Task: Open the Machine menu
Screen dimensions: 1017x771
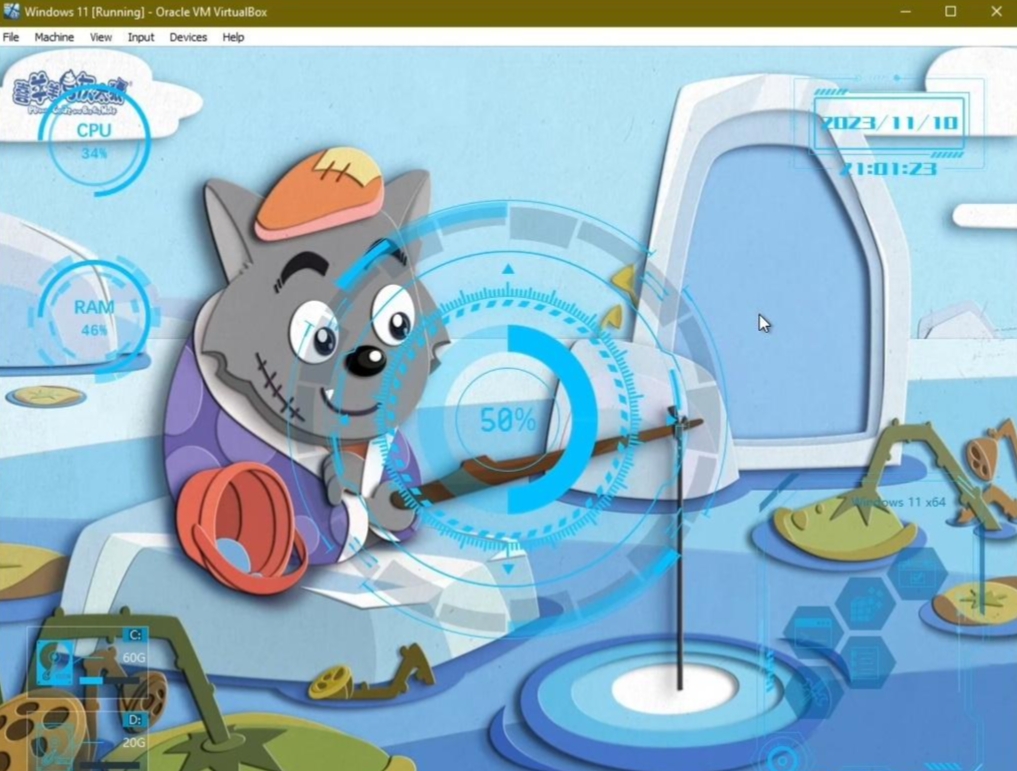Action: [x=54, y=37]
